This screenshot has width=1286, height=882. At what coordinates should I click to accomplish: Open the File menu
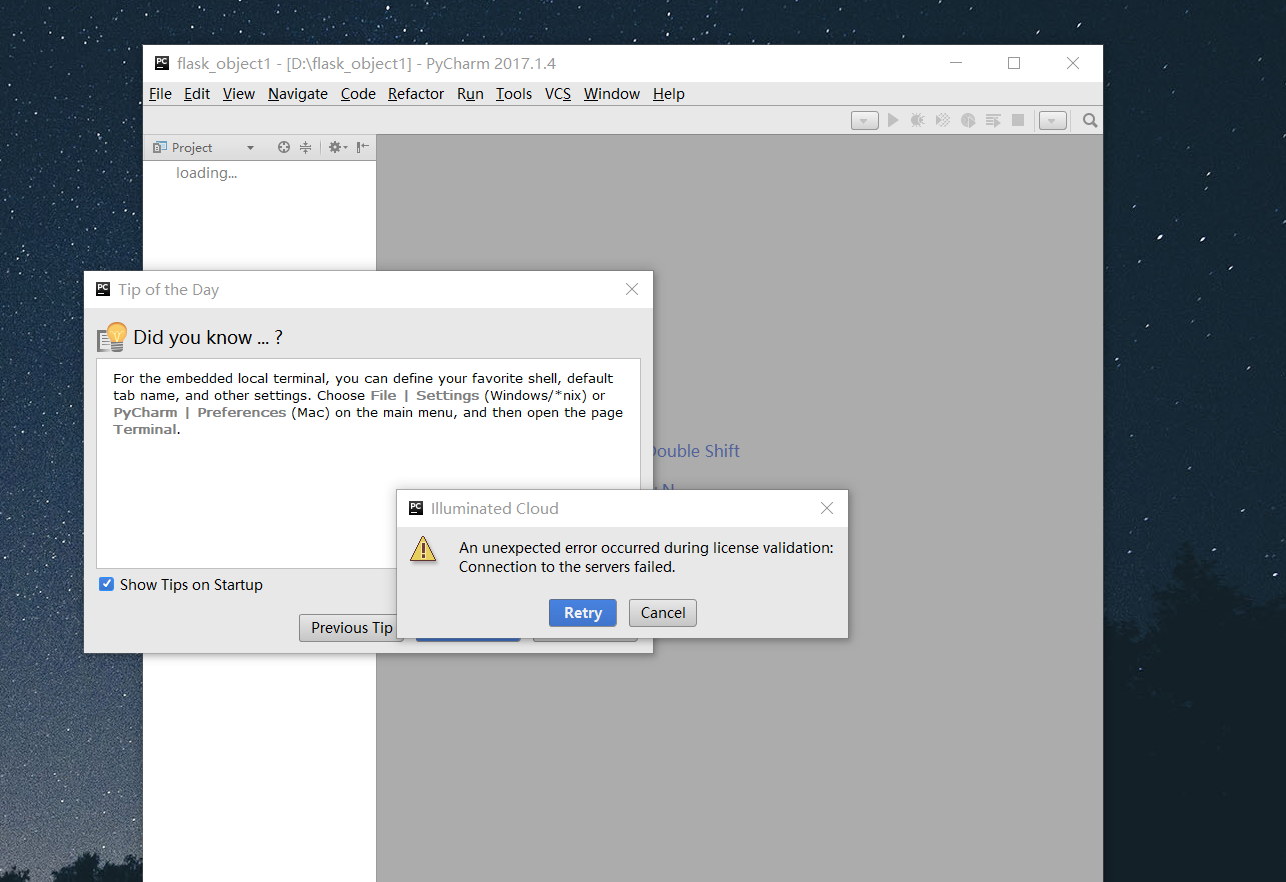click(x=160, y=94)
